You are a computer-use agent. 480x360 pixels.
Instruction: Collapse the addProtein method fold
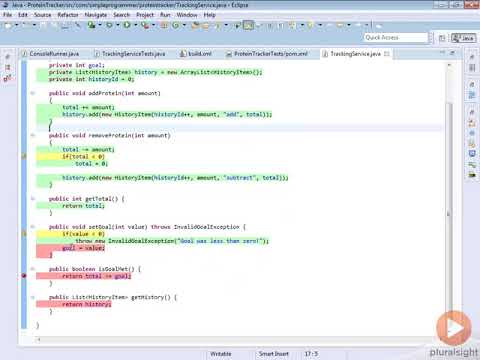[33, 93]
